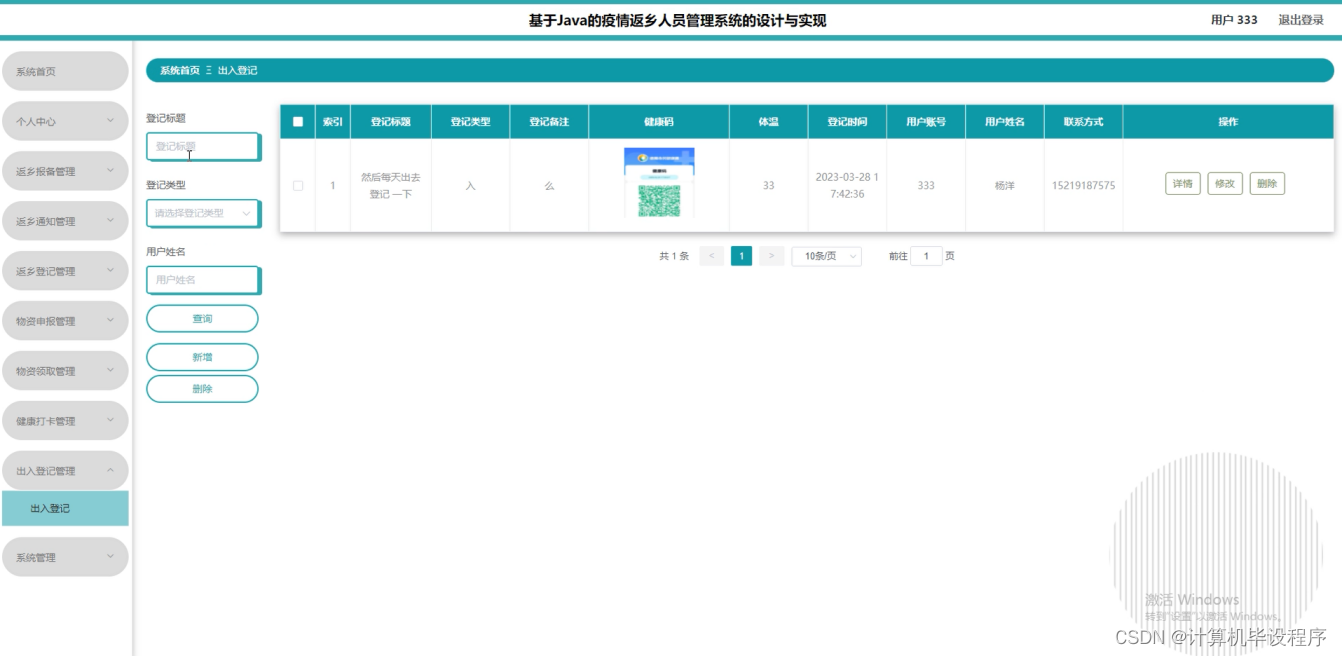1342x656 pixels.
Task: Select the 系统首页 sidebar menu item
Action: point(66,70)
